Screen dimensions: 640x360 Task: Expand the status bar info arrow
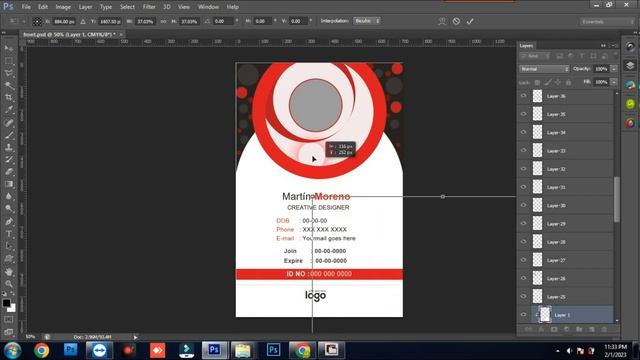pos(136,337)
